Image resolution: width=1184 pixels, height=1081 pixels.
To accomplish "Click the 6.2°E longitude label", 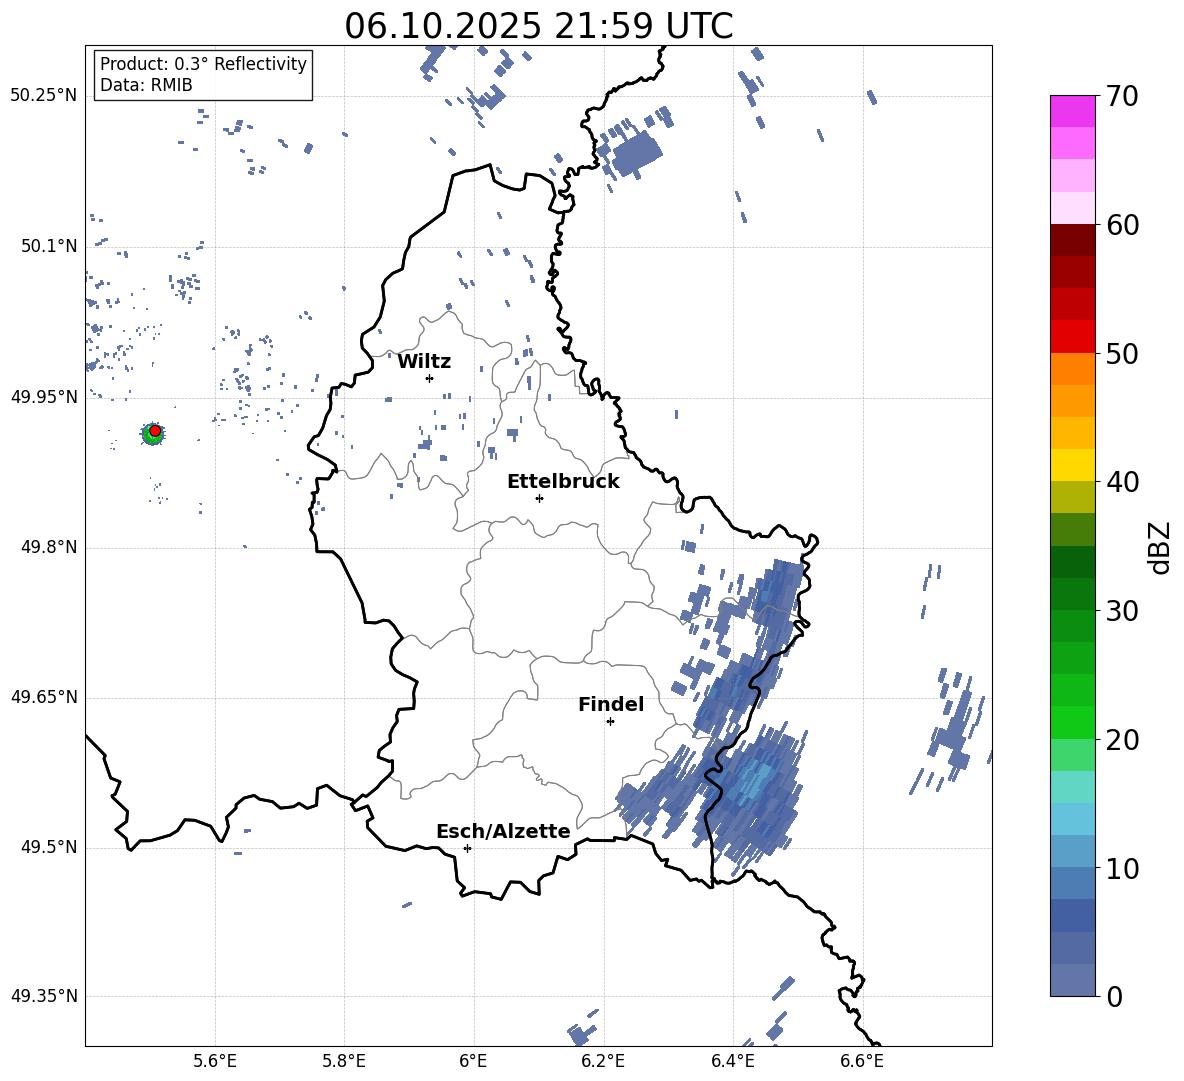I will 603,1061.
